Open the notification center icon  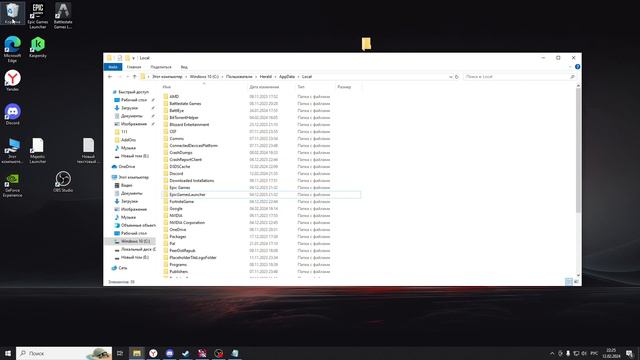629,353
